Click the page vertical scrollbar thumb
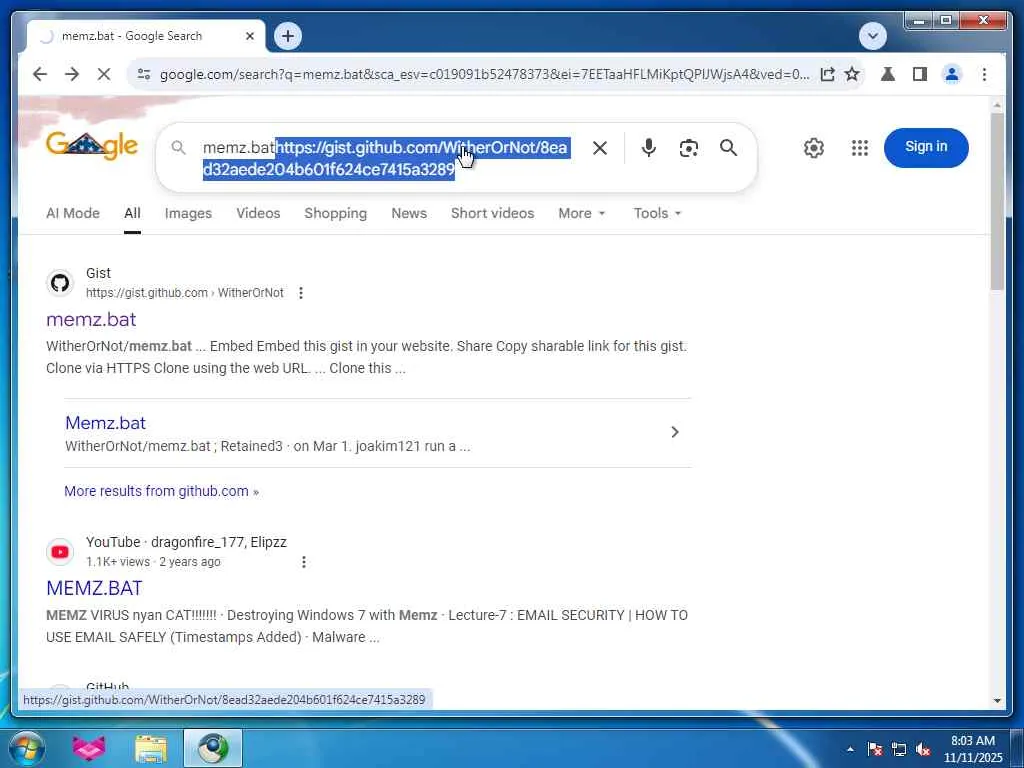Viewport: 1024px width, 768px height. point(997,201)
